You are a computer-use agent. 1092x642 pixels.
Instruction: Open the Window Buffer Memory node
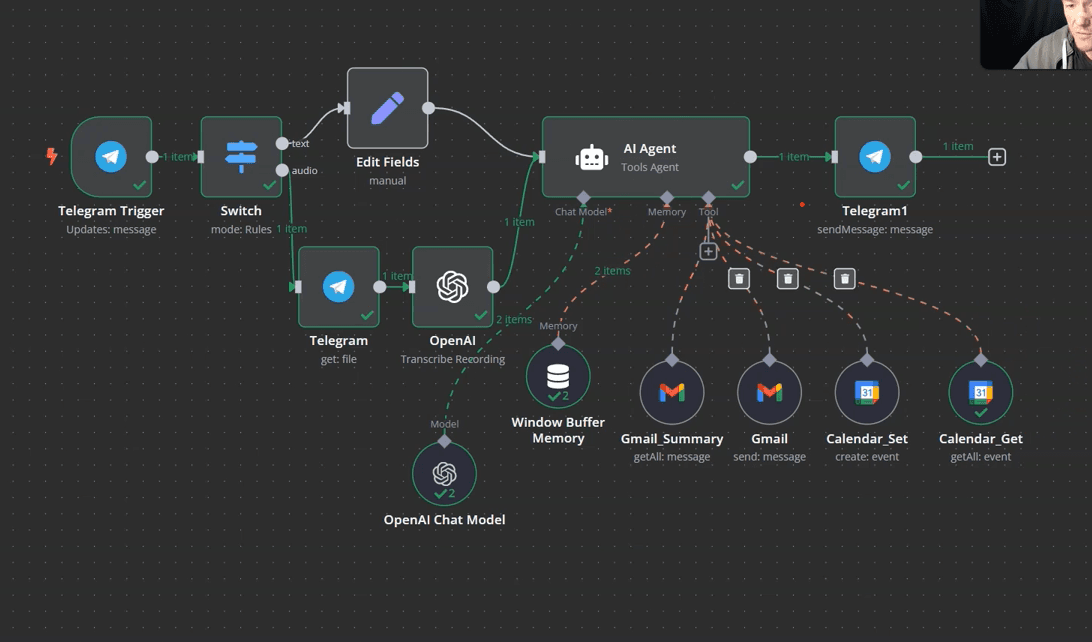558,377
